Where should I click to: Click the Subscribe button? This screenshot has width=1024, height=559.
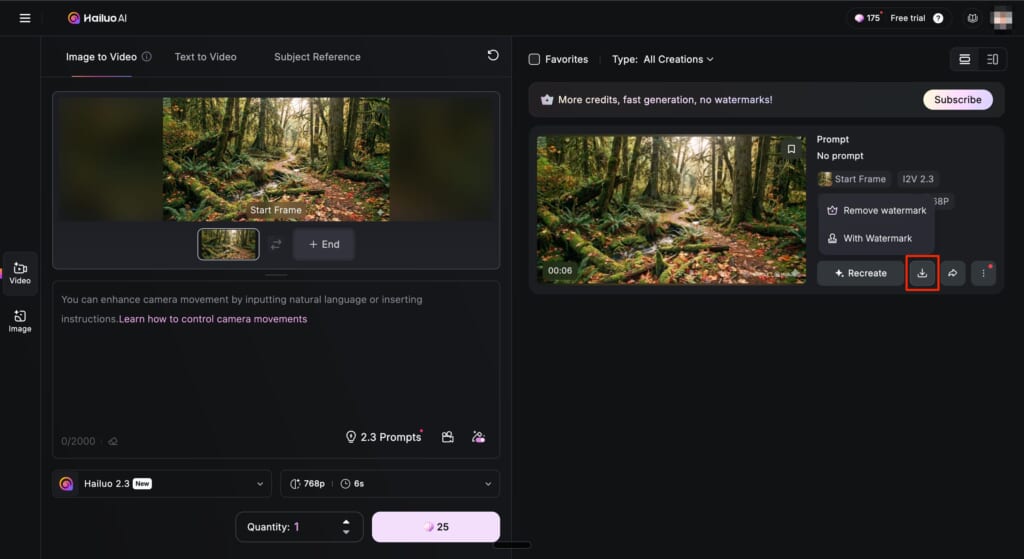click(x=957, y=100)
